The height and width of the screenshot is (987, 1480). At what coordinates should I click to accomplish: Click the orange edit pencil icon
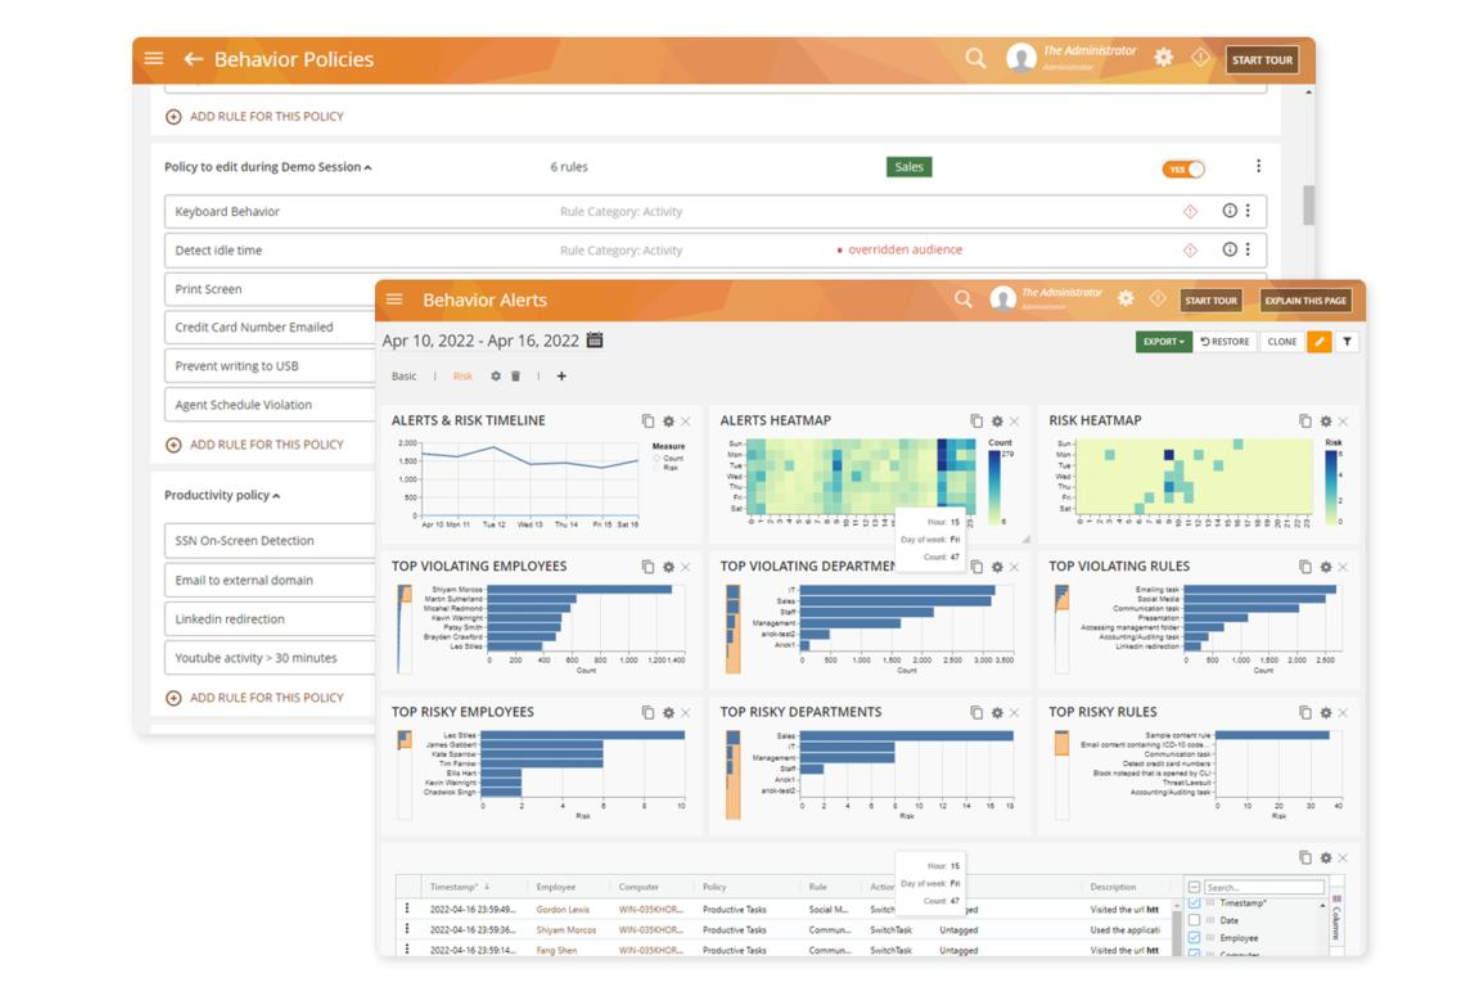click(1317, 340)
